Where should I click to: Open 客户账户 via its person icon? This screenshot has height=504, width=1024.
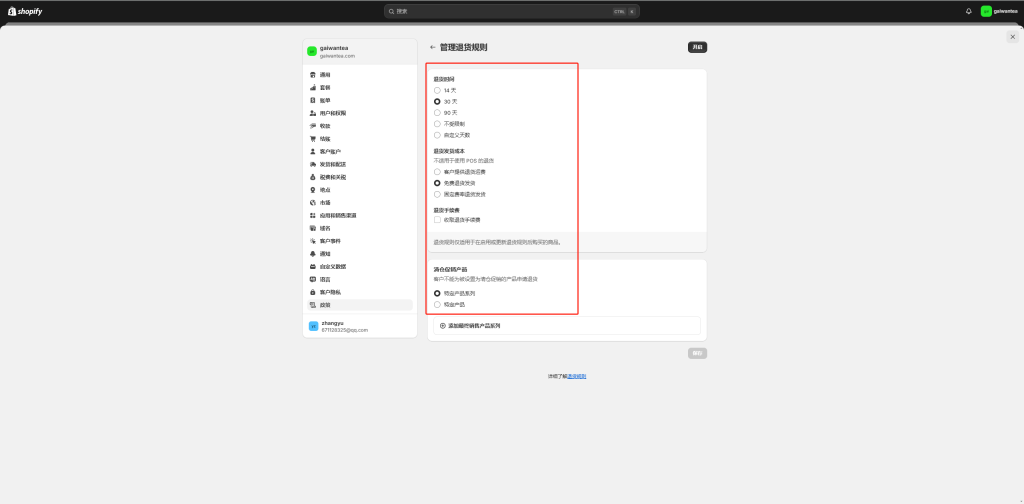pyautogui.click(x=313, y=151)
